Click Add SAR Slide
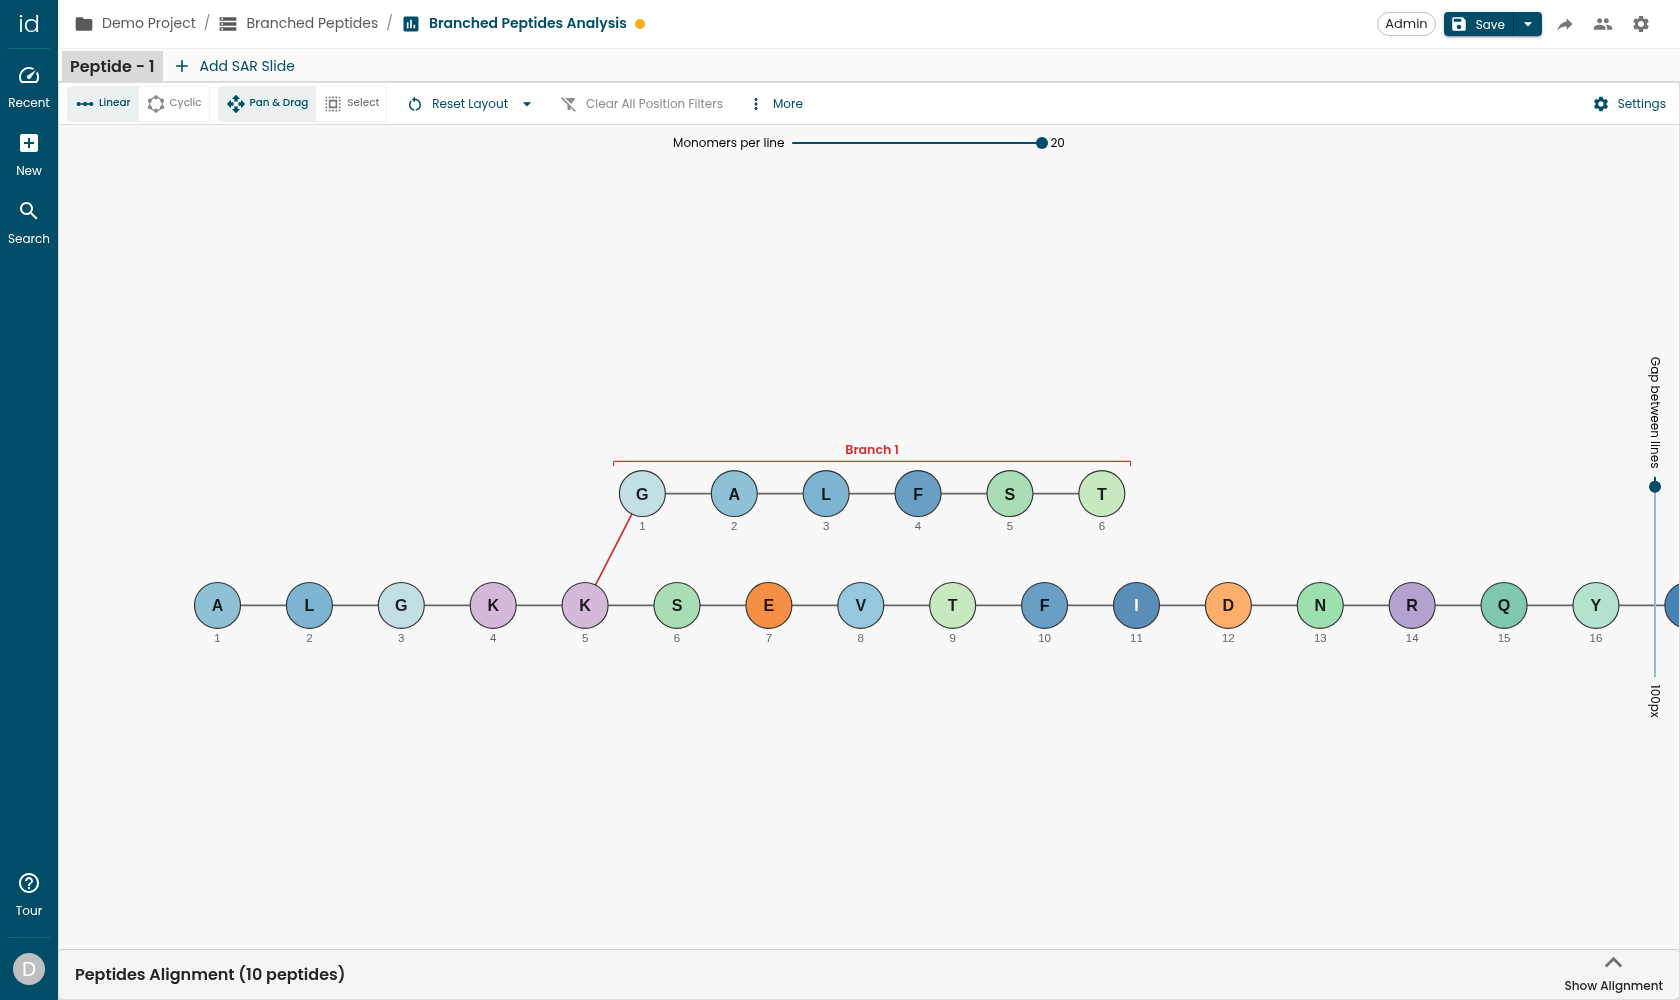 (x=235, y=66)
